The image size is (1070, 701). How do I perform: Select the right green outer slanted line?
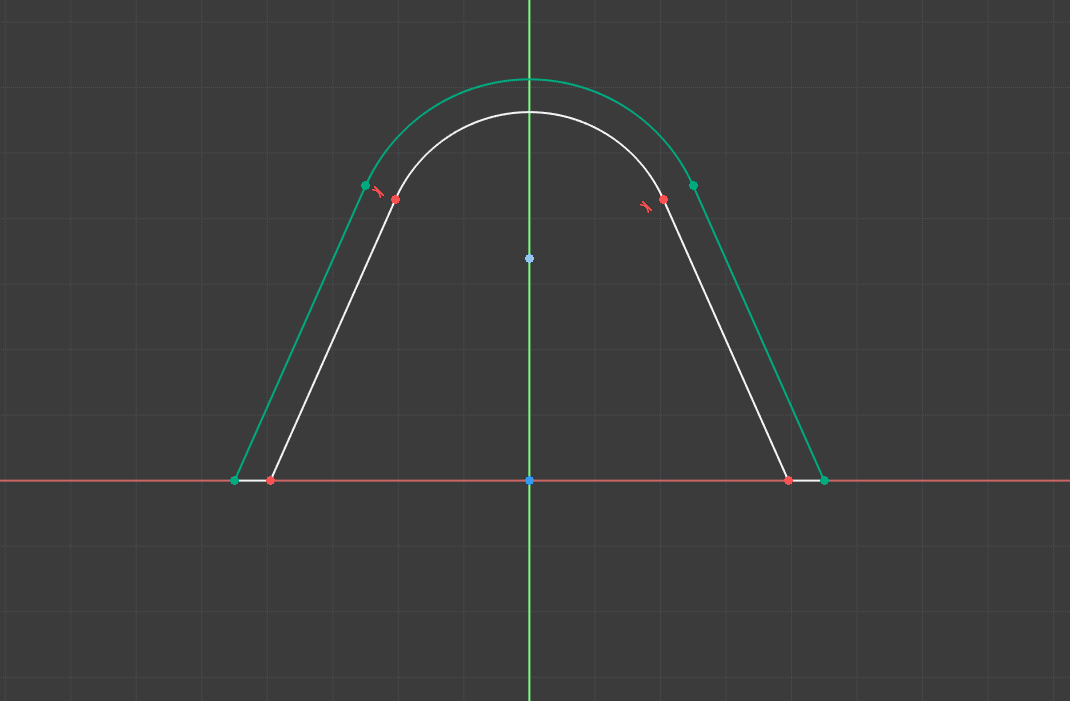point(758,333)
